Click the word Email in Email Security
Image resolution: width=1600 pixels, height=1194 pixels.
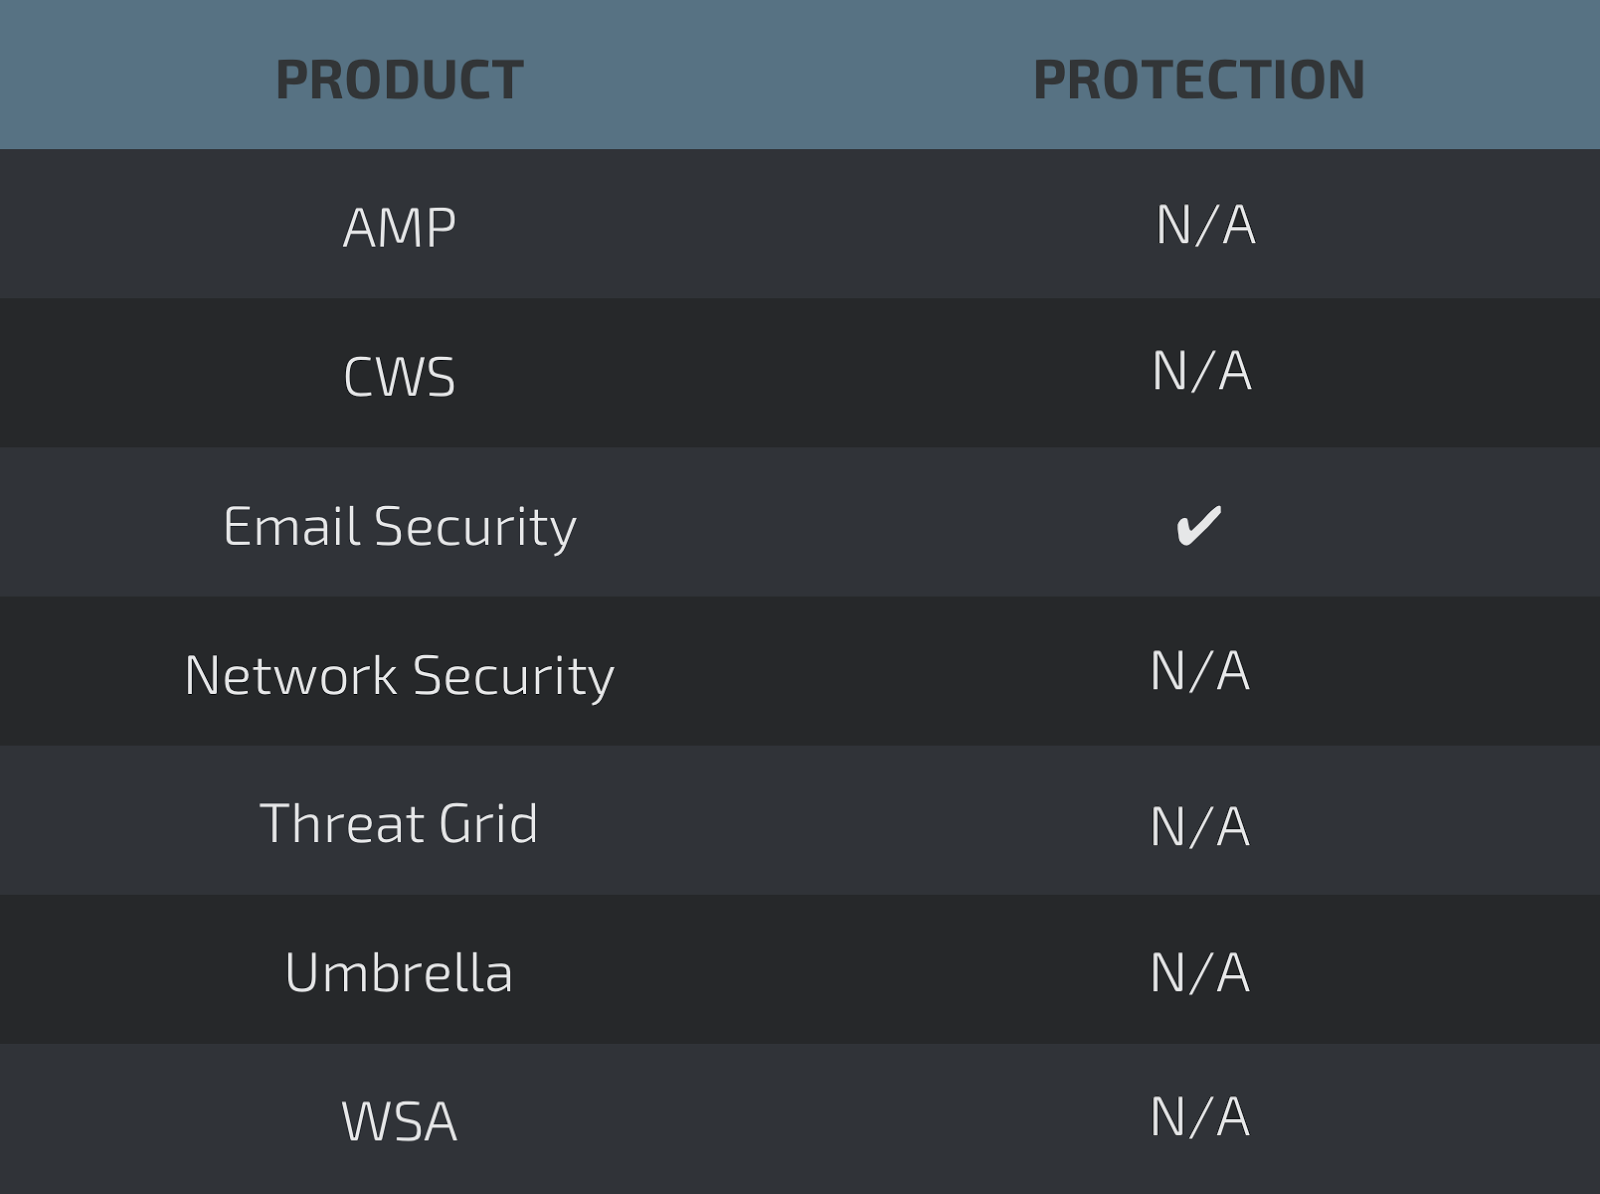point(291,526)
